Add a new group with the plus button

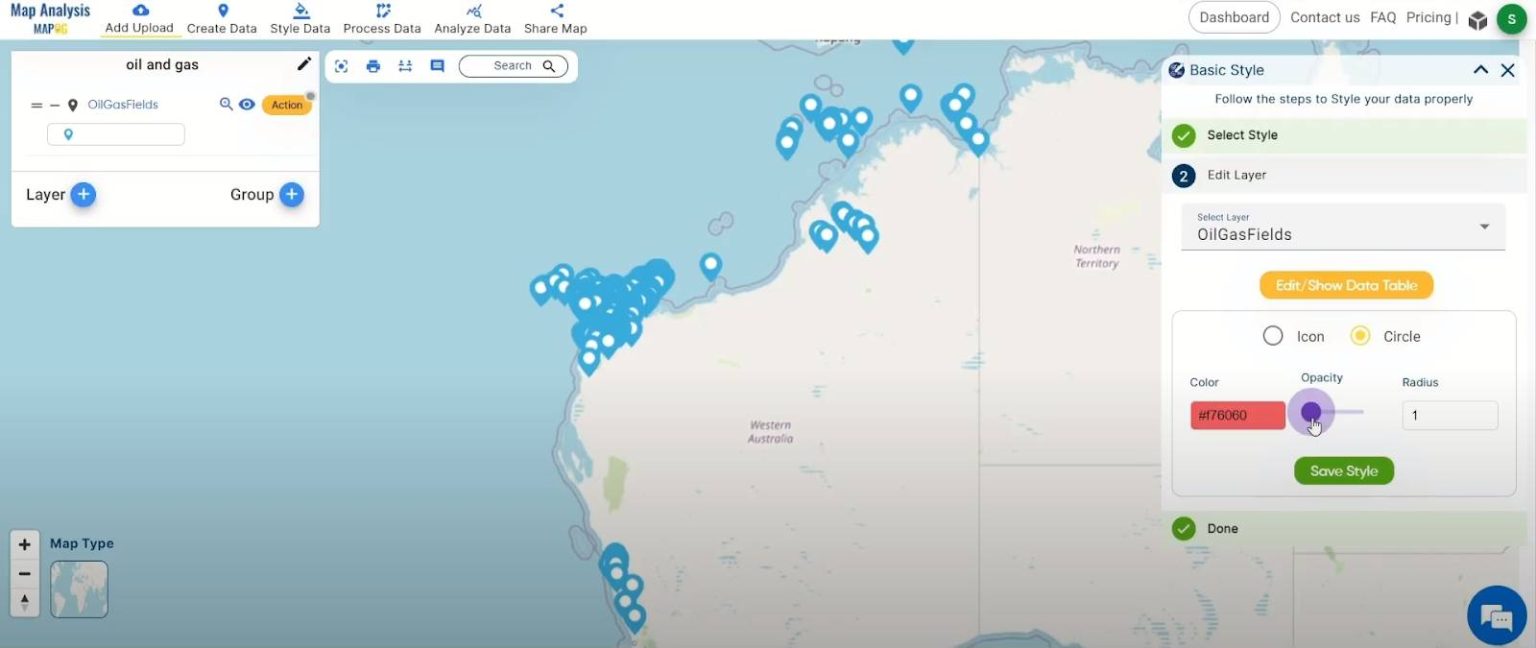pyautogui.click(x=292, y=195)
